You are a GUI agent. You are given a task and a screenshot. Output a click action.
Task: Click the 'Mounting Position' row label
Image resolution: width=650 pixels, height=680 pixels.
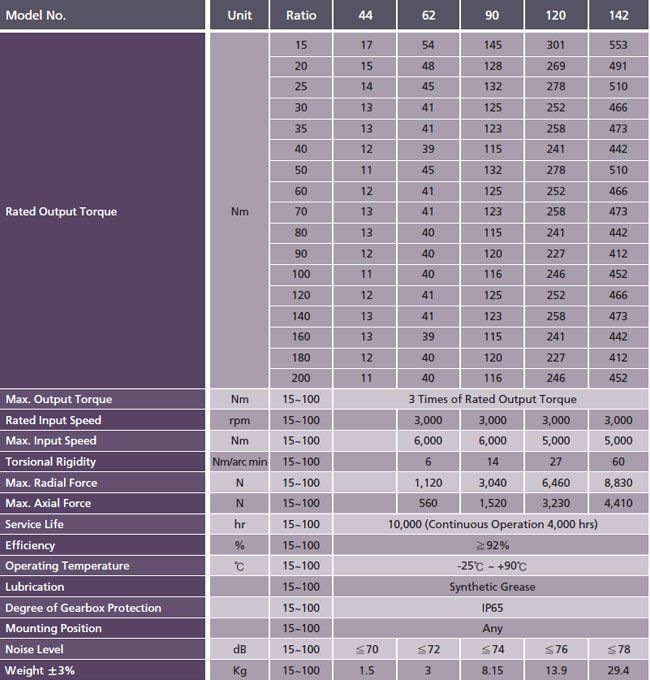tap(102, 628)
